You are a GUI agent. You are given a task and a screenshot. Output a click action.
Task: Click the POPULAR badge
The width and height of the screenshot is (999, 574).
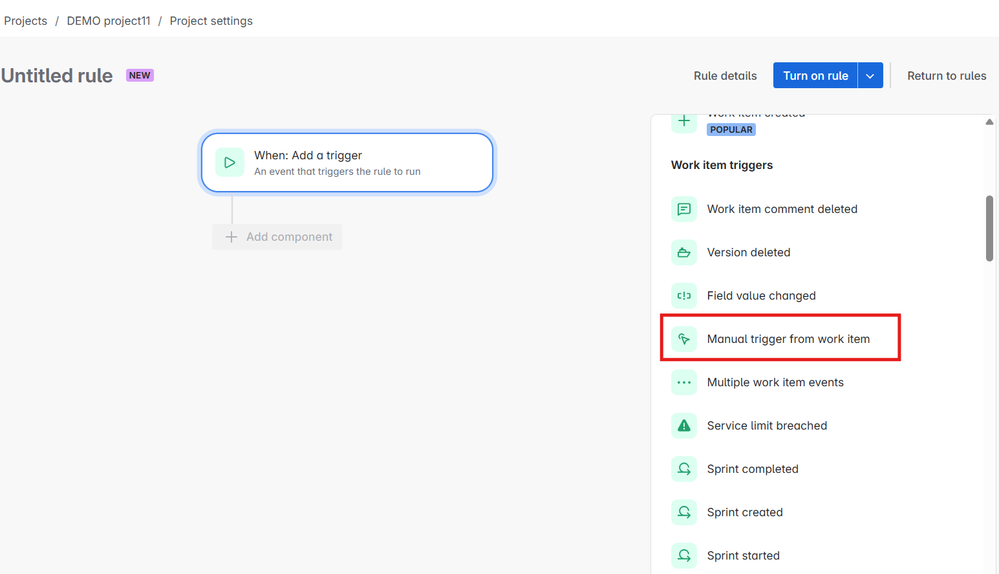[731, 129]
